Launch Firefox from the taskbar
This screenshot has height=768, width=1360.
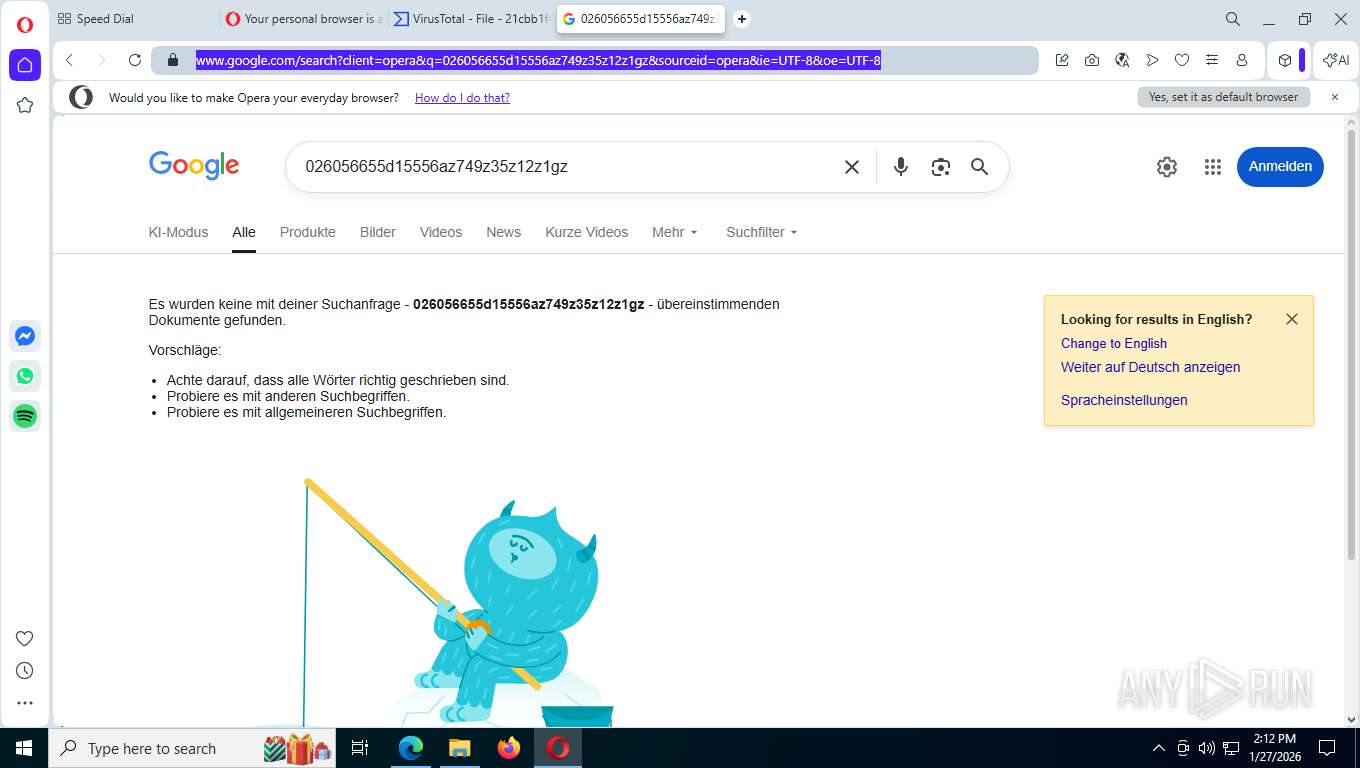pos(509,748)
